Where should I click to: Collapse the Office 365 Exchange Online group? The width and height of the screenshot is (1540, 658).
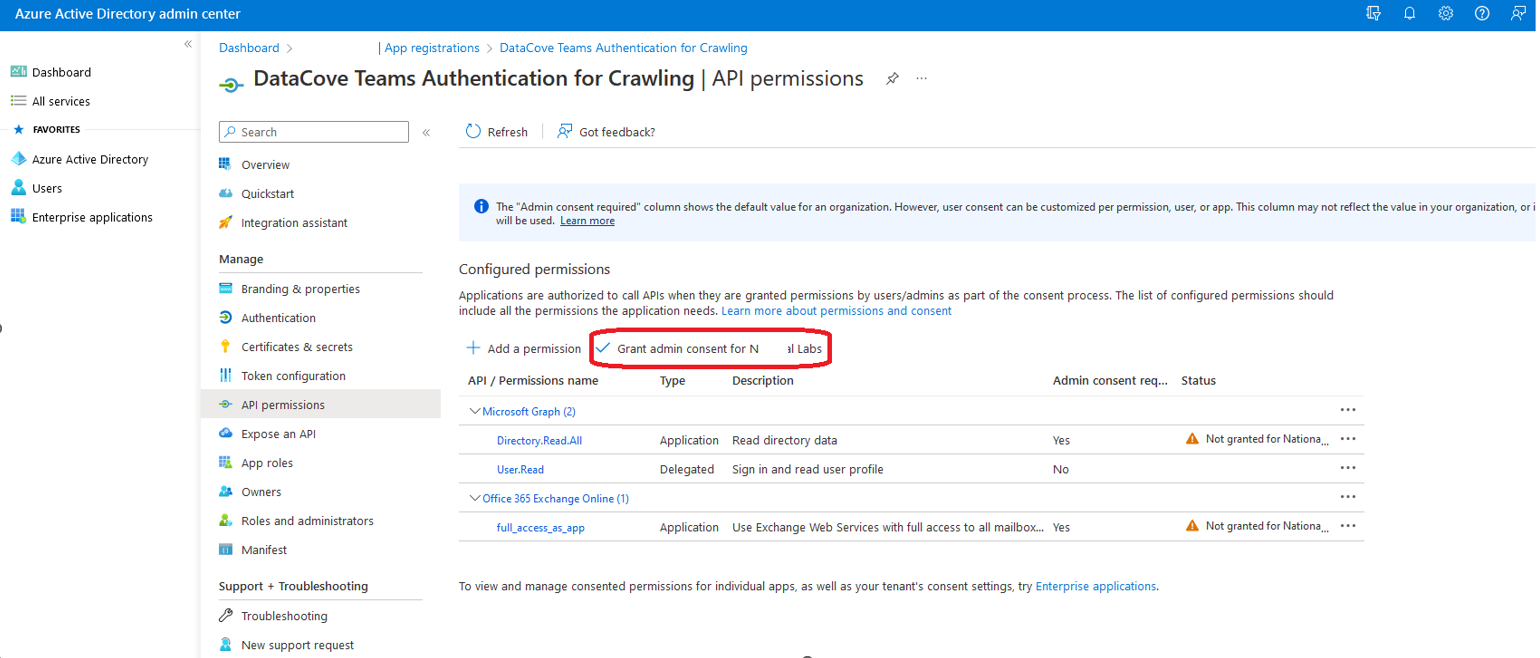point(475,498)
